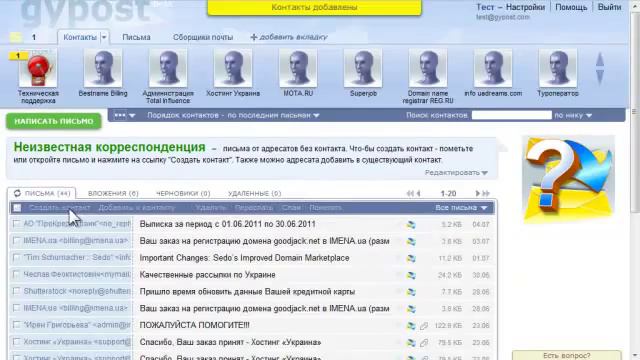Click the Удалить action
Image resolution: width=640 pixels, height=360 pixels.
click(x=211, y=208)
